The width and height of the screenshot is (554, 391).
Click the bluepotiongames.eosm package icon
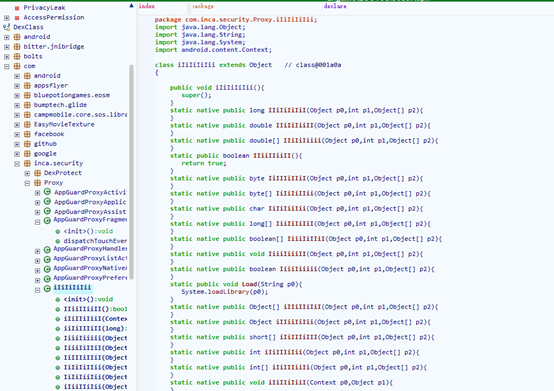[x=27, y=95]
